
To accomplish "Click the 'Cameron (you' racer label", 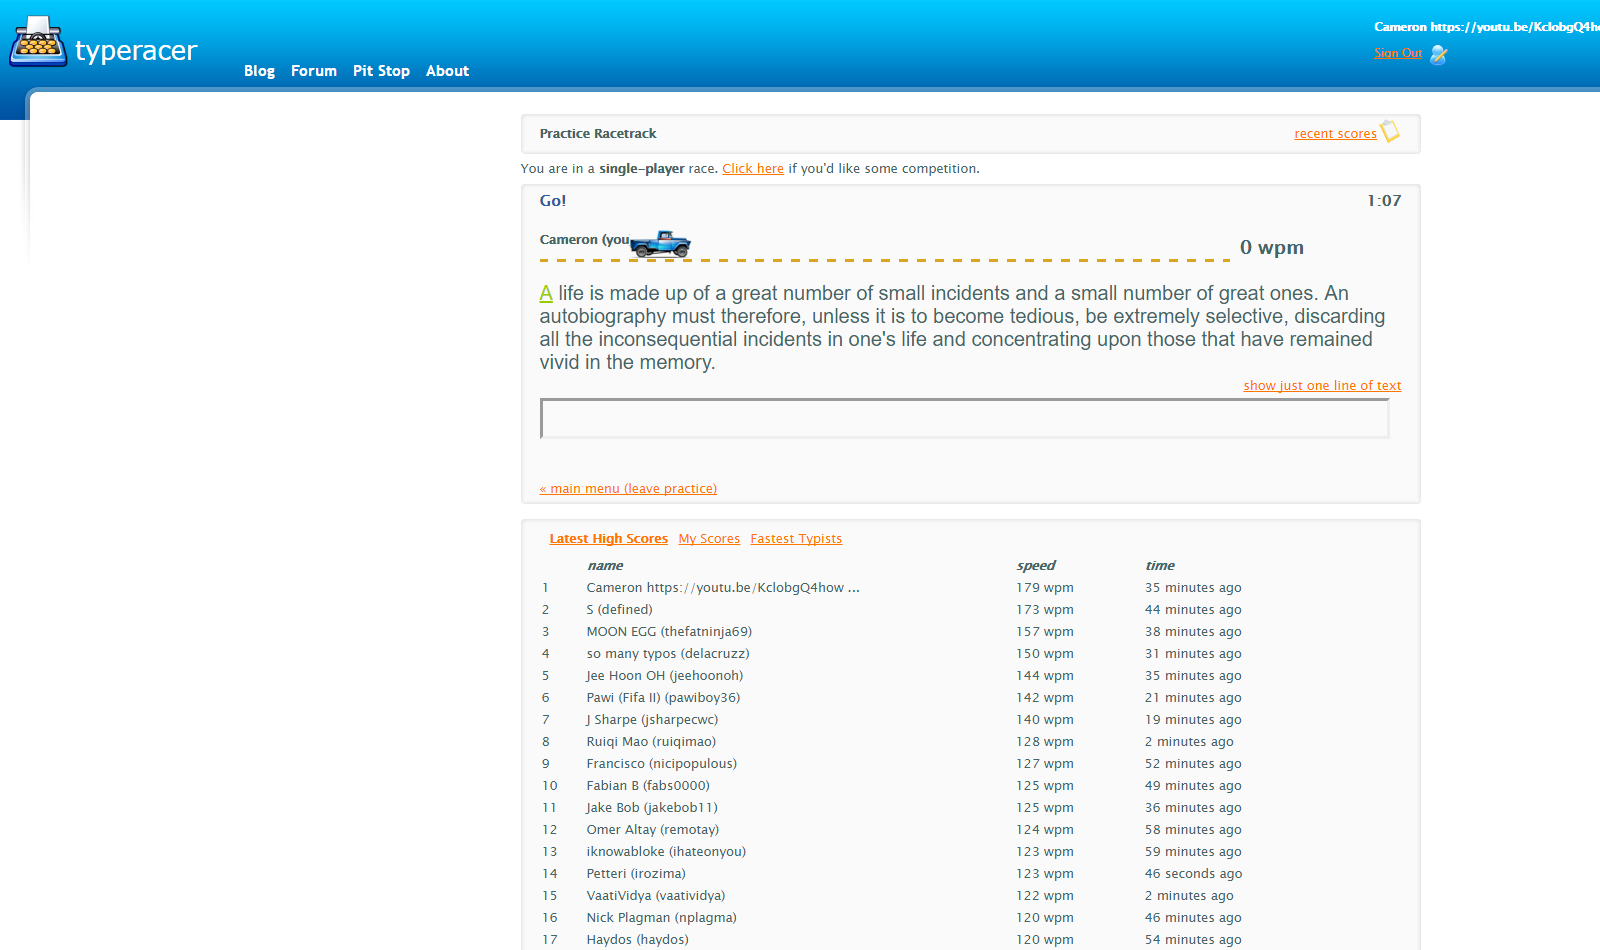I will pyautogui.click(x=585, y=240).
